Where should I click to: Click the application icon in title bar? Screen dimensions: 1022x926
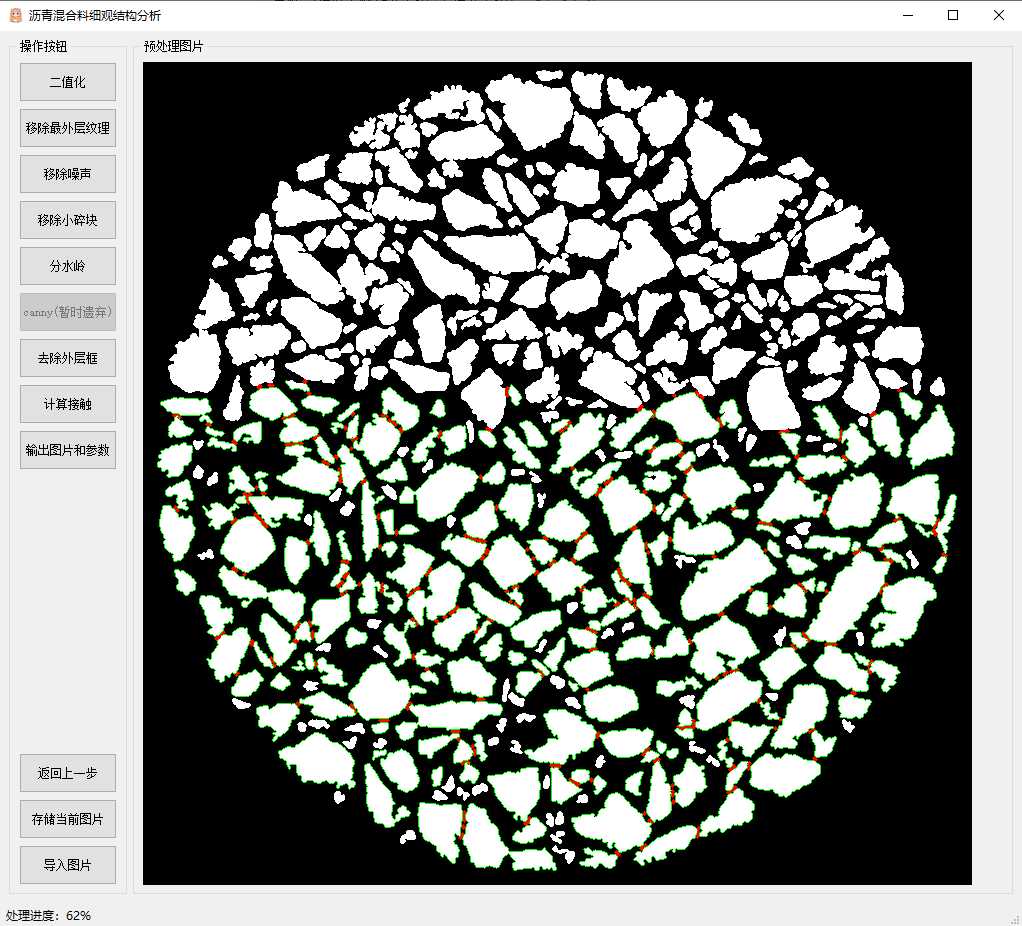[x=15, y=15]
